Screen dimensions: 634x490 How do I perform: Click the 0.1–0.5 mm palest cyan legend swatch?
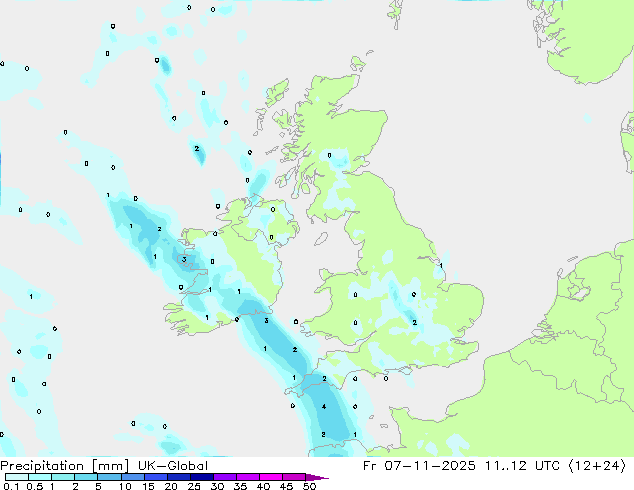click(x=17, y=477)
